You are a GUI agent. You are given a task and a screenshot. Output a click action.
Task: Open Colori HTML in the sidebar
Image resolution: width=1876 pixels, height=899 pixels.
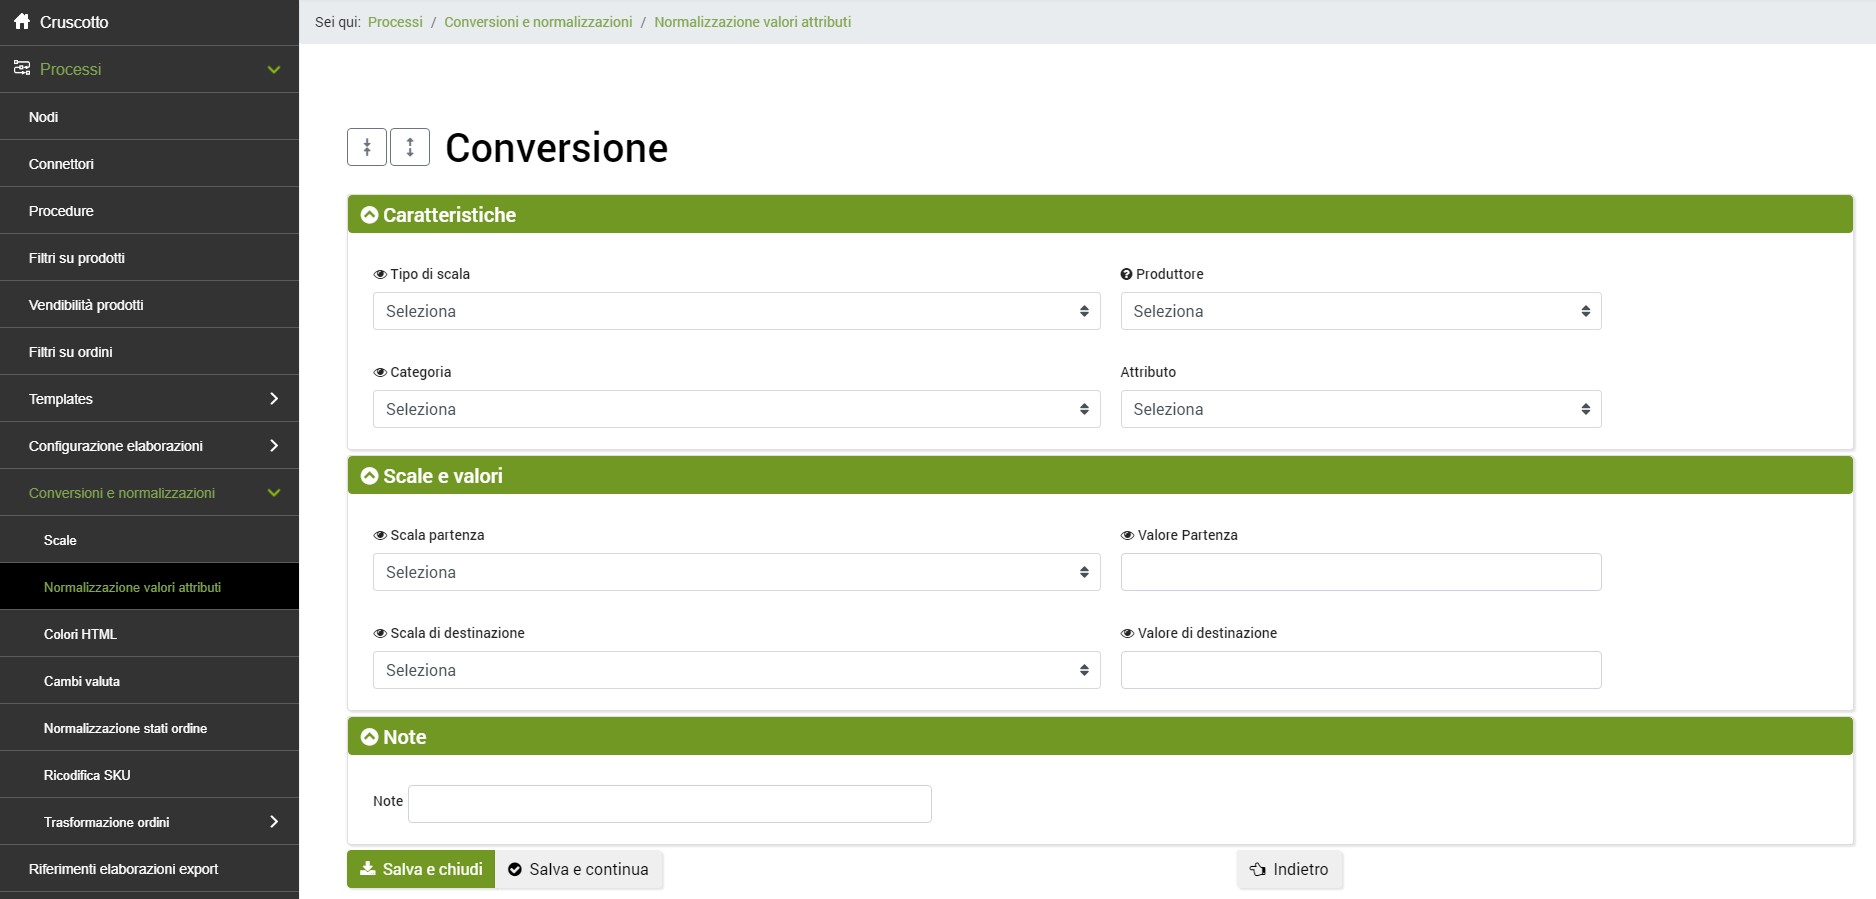[x=80, y=634]
